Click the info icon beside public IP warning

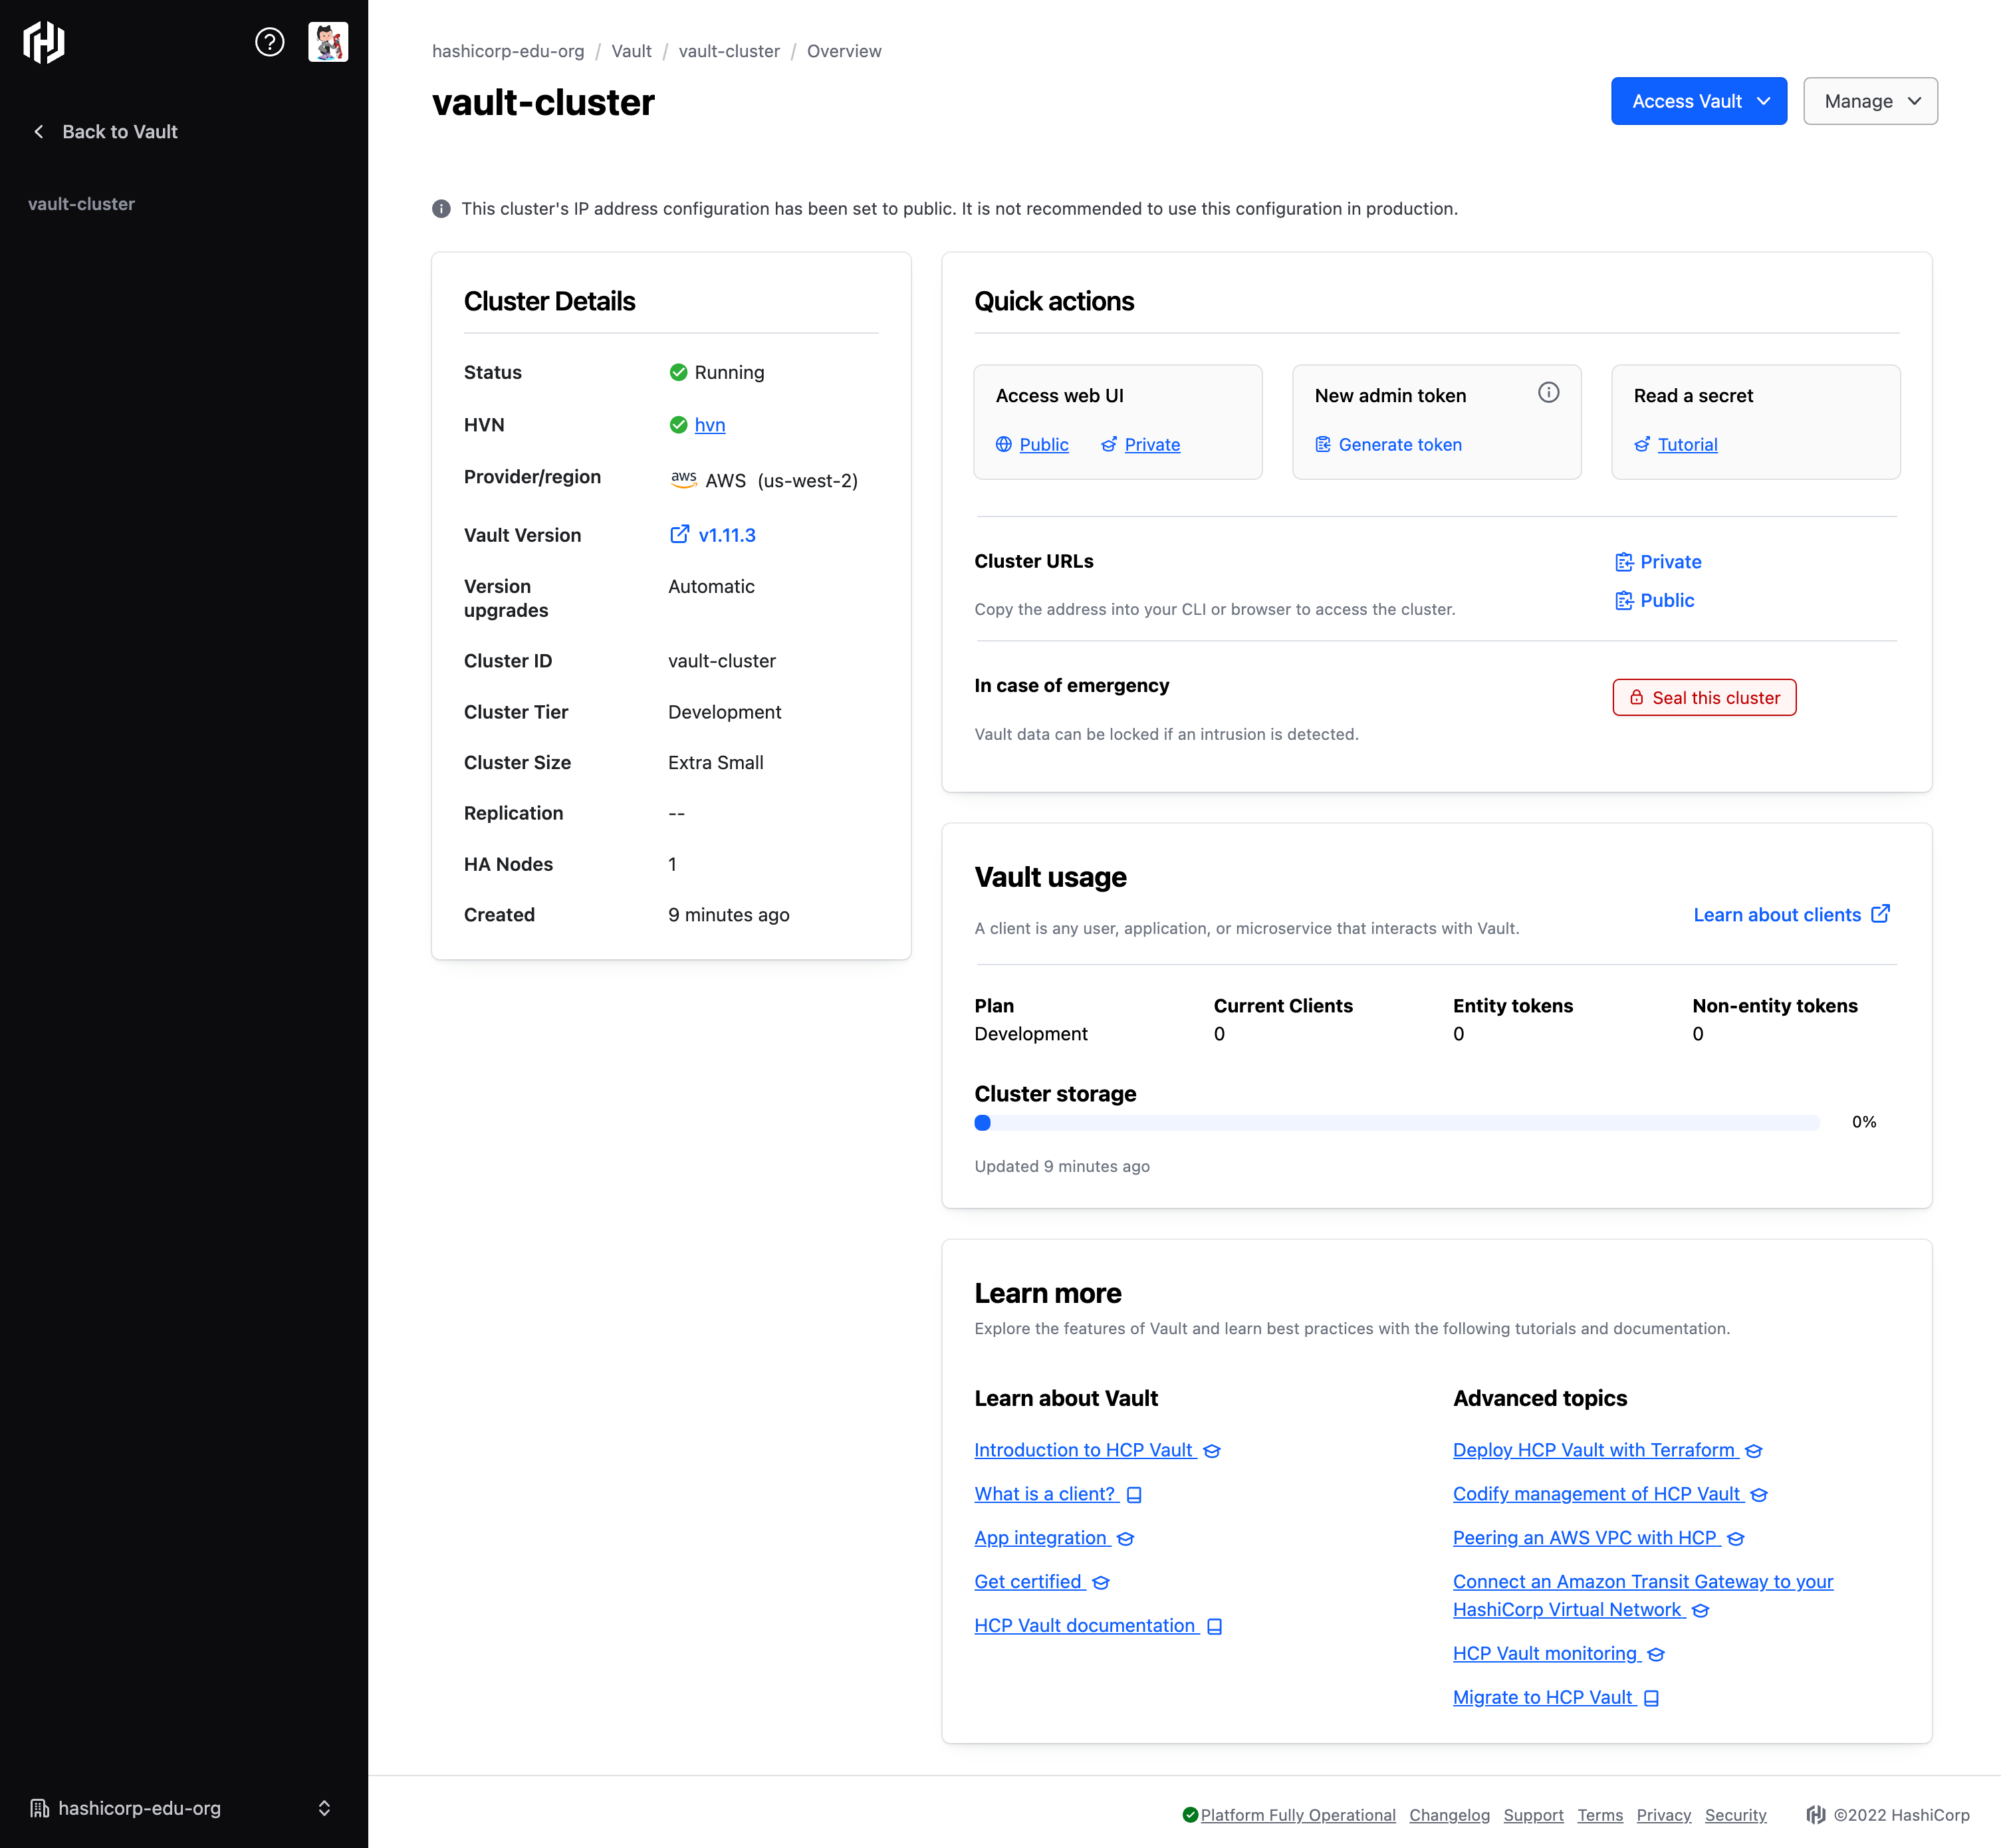click(441, 209)
